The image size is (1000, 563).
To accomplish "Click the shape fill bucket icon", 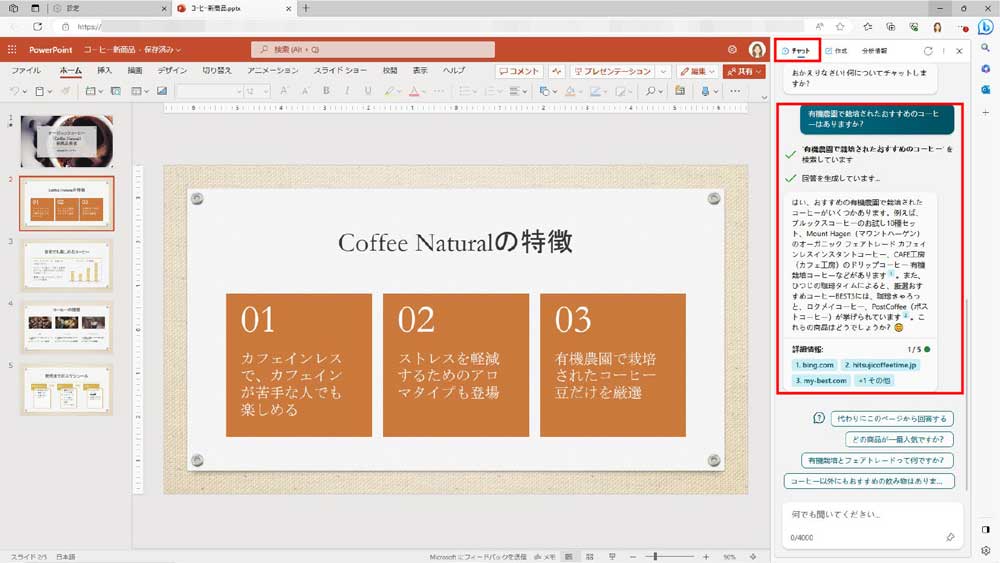I will click(x=570, y=91).
